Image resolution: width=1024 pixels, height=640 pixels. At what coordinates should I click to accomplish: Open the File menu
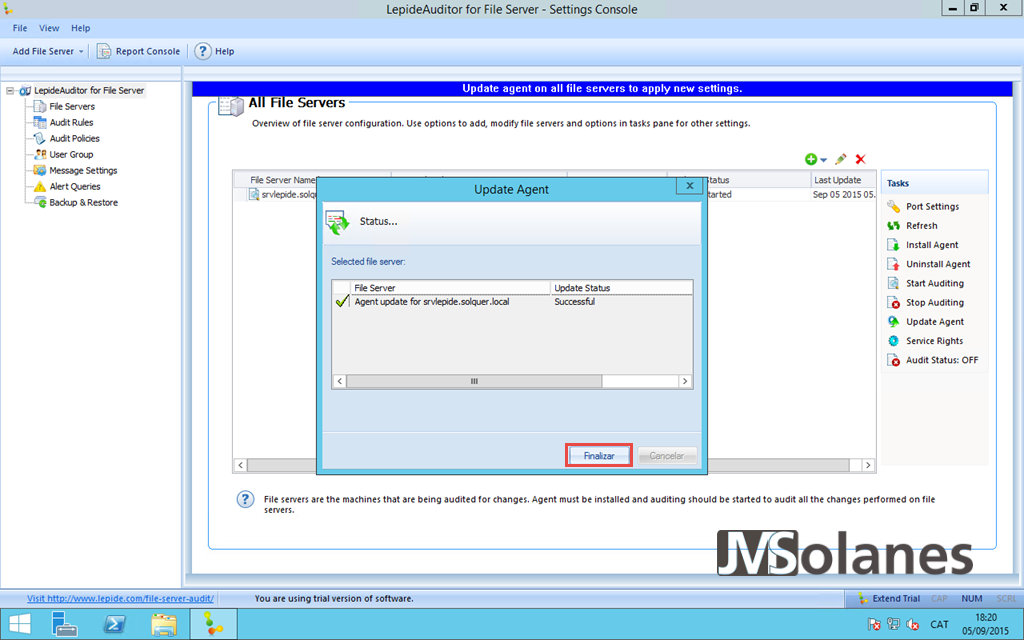(x=20, y=28)
